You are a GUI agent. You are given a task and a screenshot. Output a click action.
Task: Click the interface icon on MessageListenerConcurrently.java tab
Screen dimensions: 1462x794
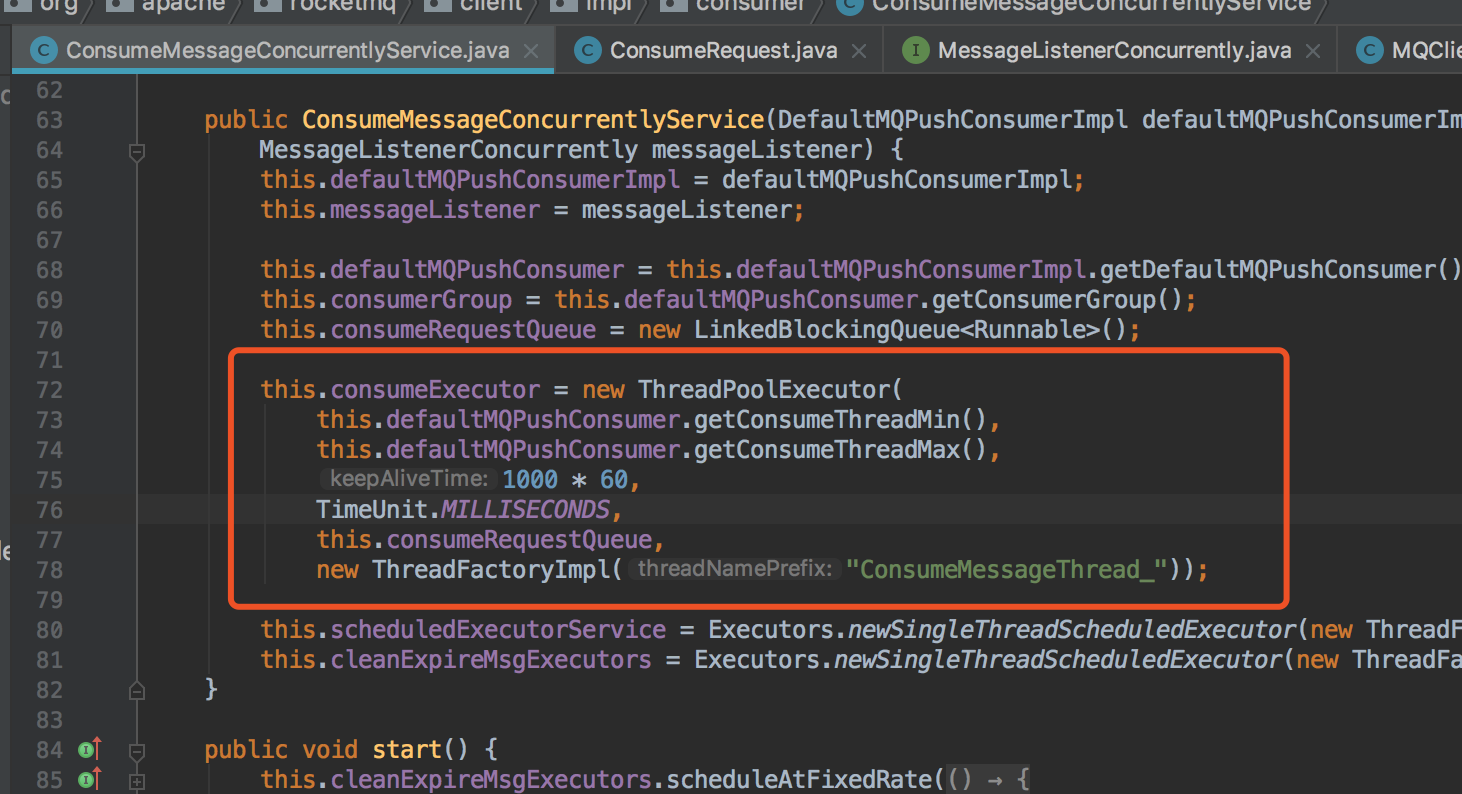coord(915,50)
